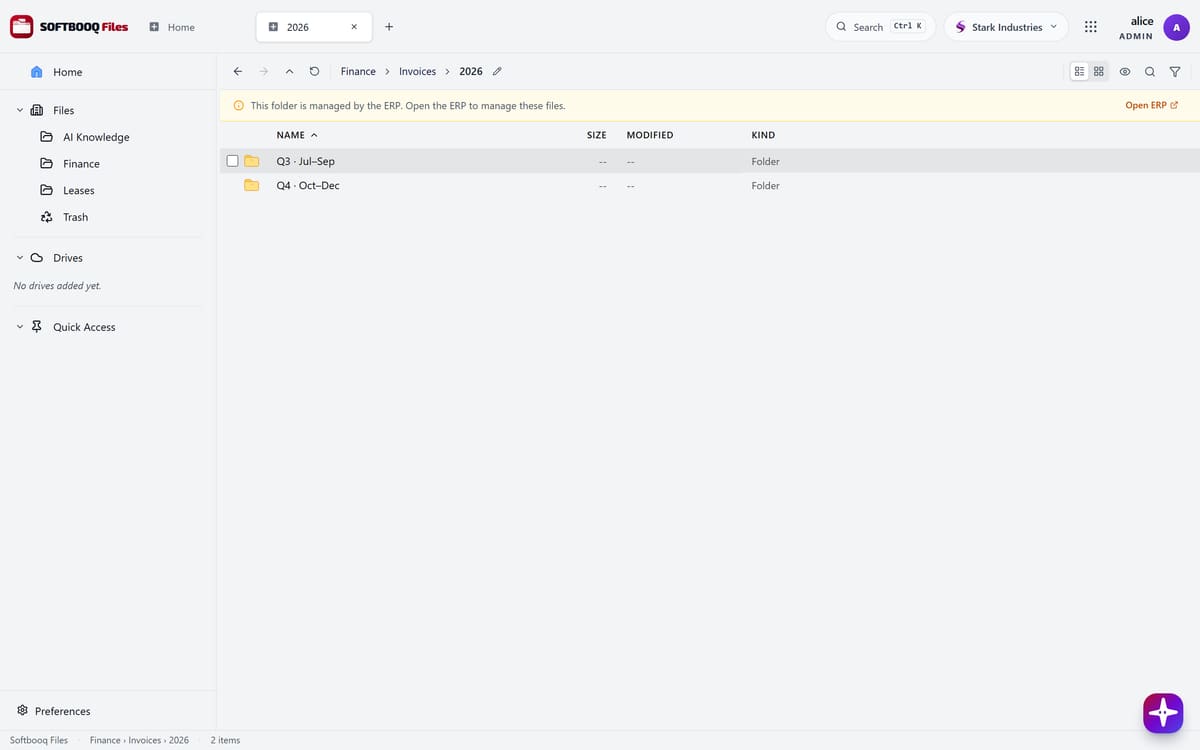This screenshot has height=750, width=1200.
Task: Open the AI Knowledge folder
Action: pyautogui.click(x=96, y=137)
